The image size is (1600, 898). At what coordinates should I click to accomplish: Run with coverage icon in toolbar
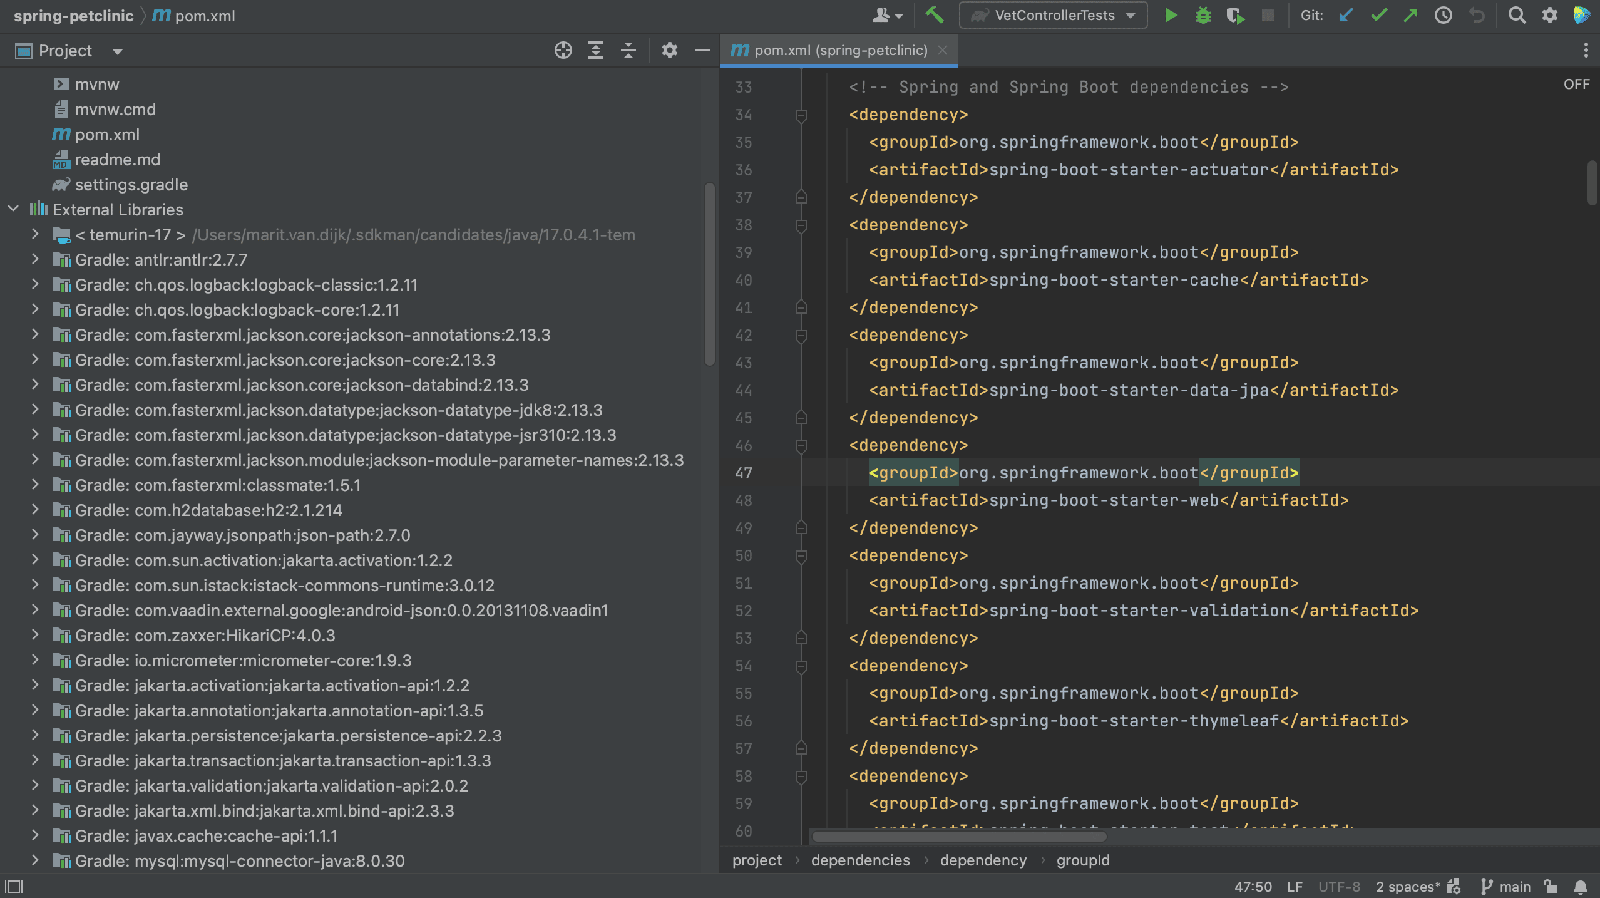click(x=1235, y=15)
